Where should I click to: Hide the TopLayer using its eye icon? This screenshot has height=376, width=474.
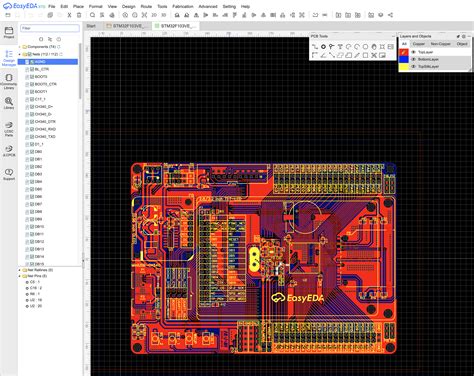click(x=413, y=52)
